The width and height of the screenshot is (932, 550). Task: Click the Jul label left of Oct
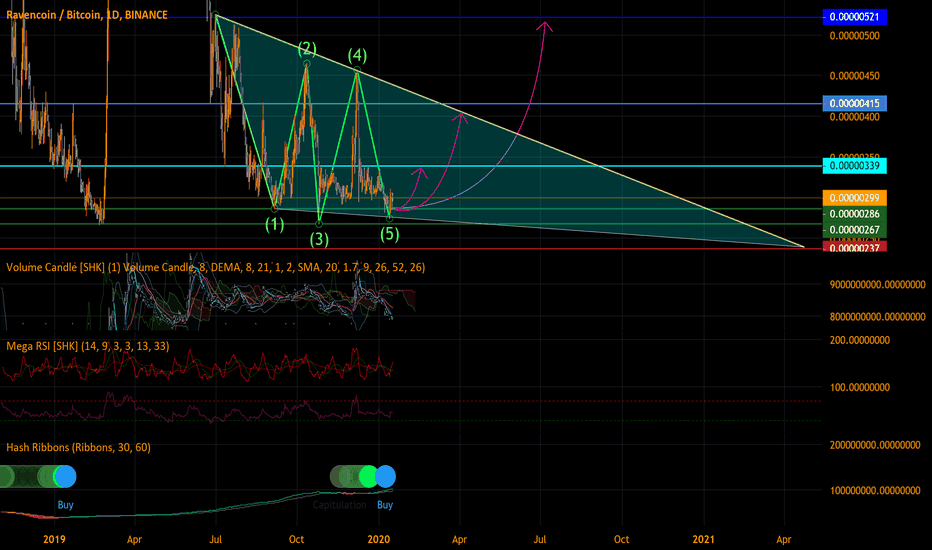(216, 539)
